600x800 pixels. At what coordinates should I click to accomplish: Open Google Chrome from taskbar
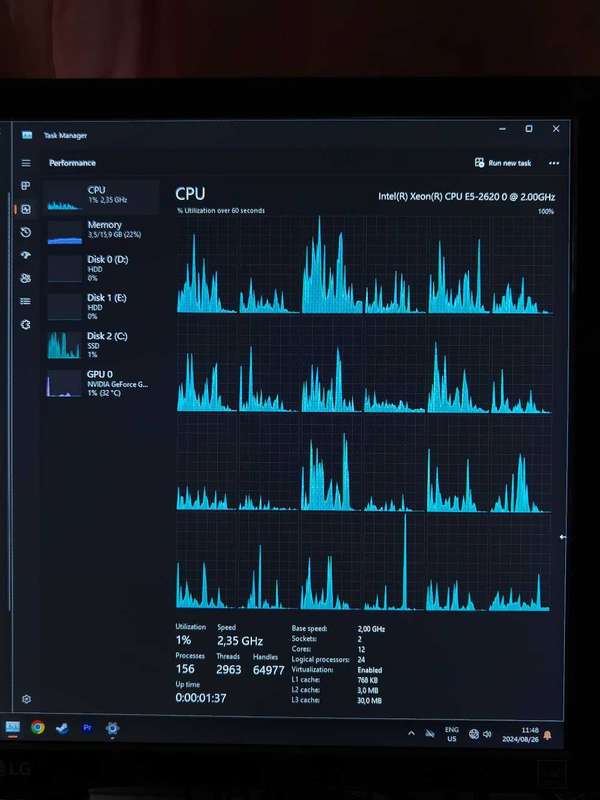point(37,728)
